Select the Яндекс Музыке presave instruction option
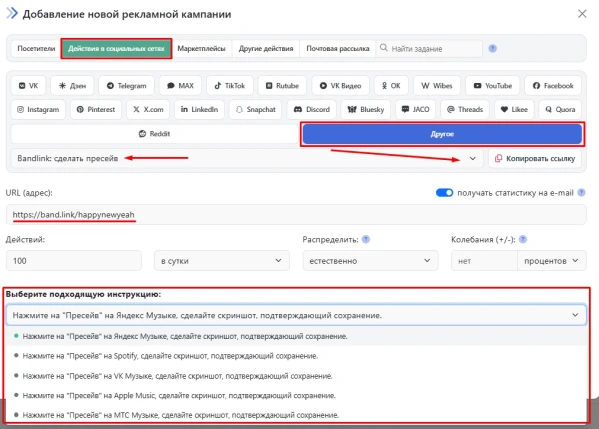 (x=296, y=336)
